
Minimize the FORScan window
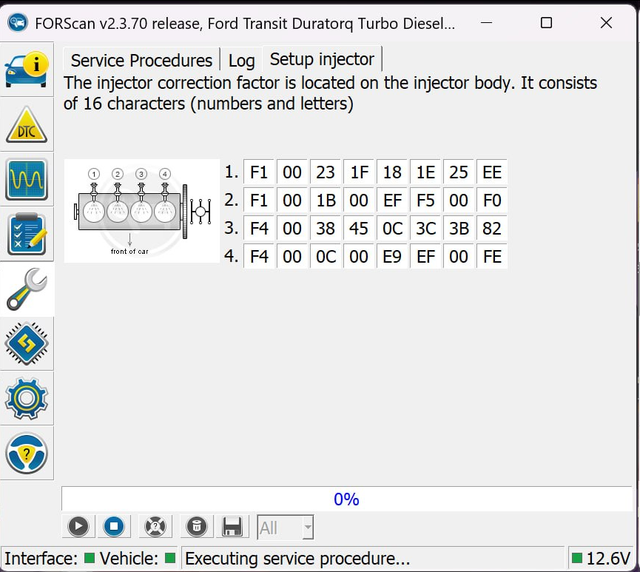486,23
